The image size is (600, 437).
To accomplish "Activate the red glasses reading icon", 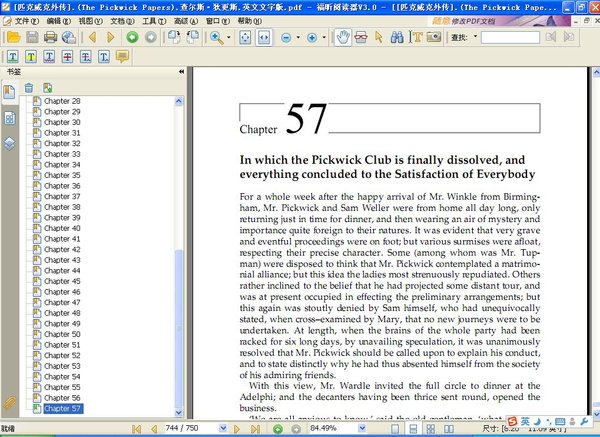I will pyautogui.click(x=360, y=38).
